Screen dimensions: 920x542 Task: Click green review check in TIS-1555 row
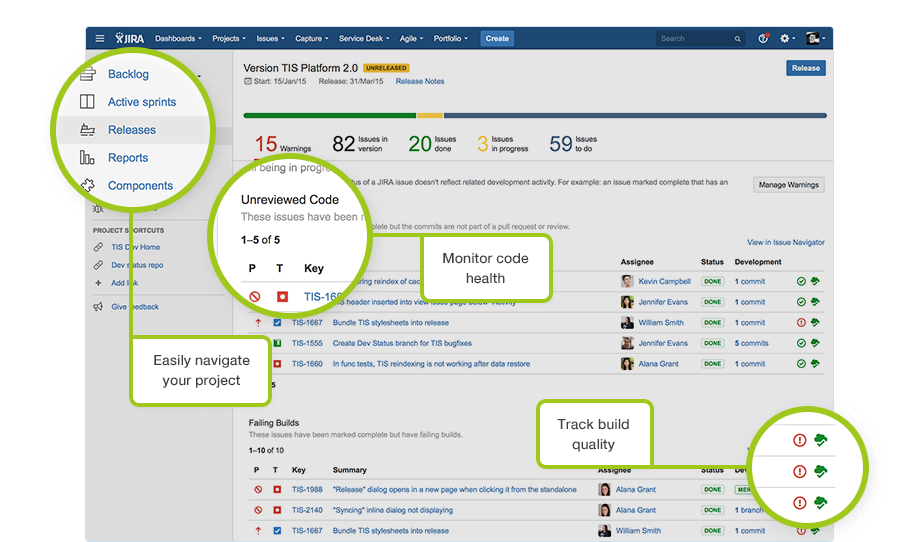point(801,343)
